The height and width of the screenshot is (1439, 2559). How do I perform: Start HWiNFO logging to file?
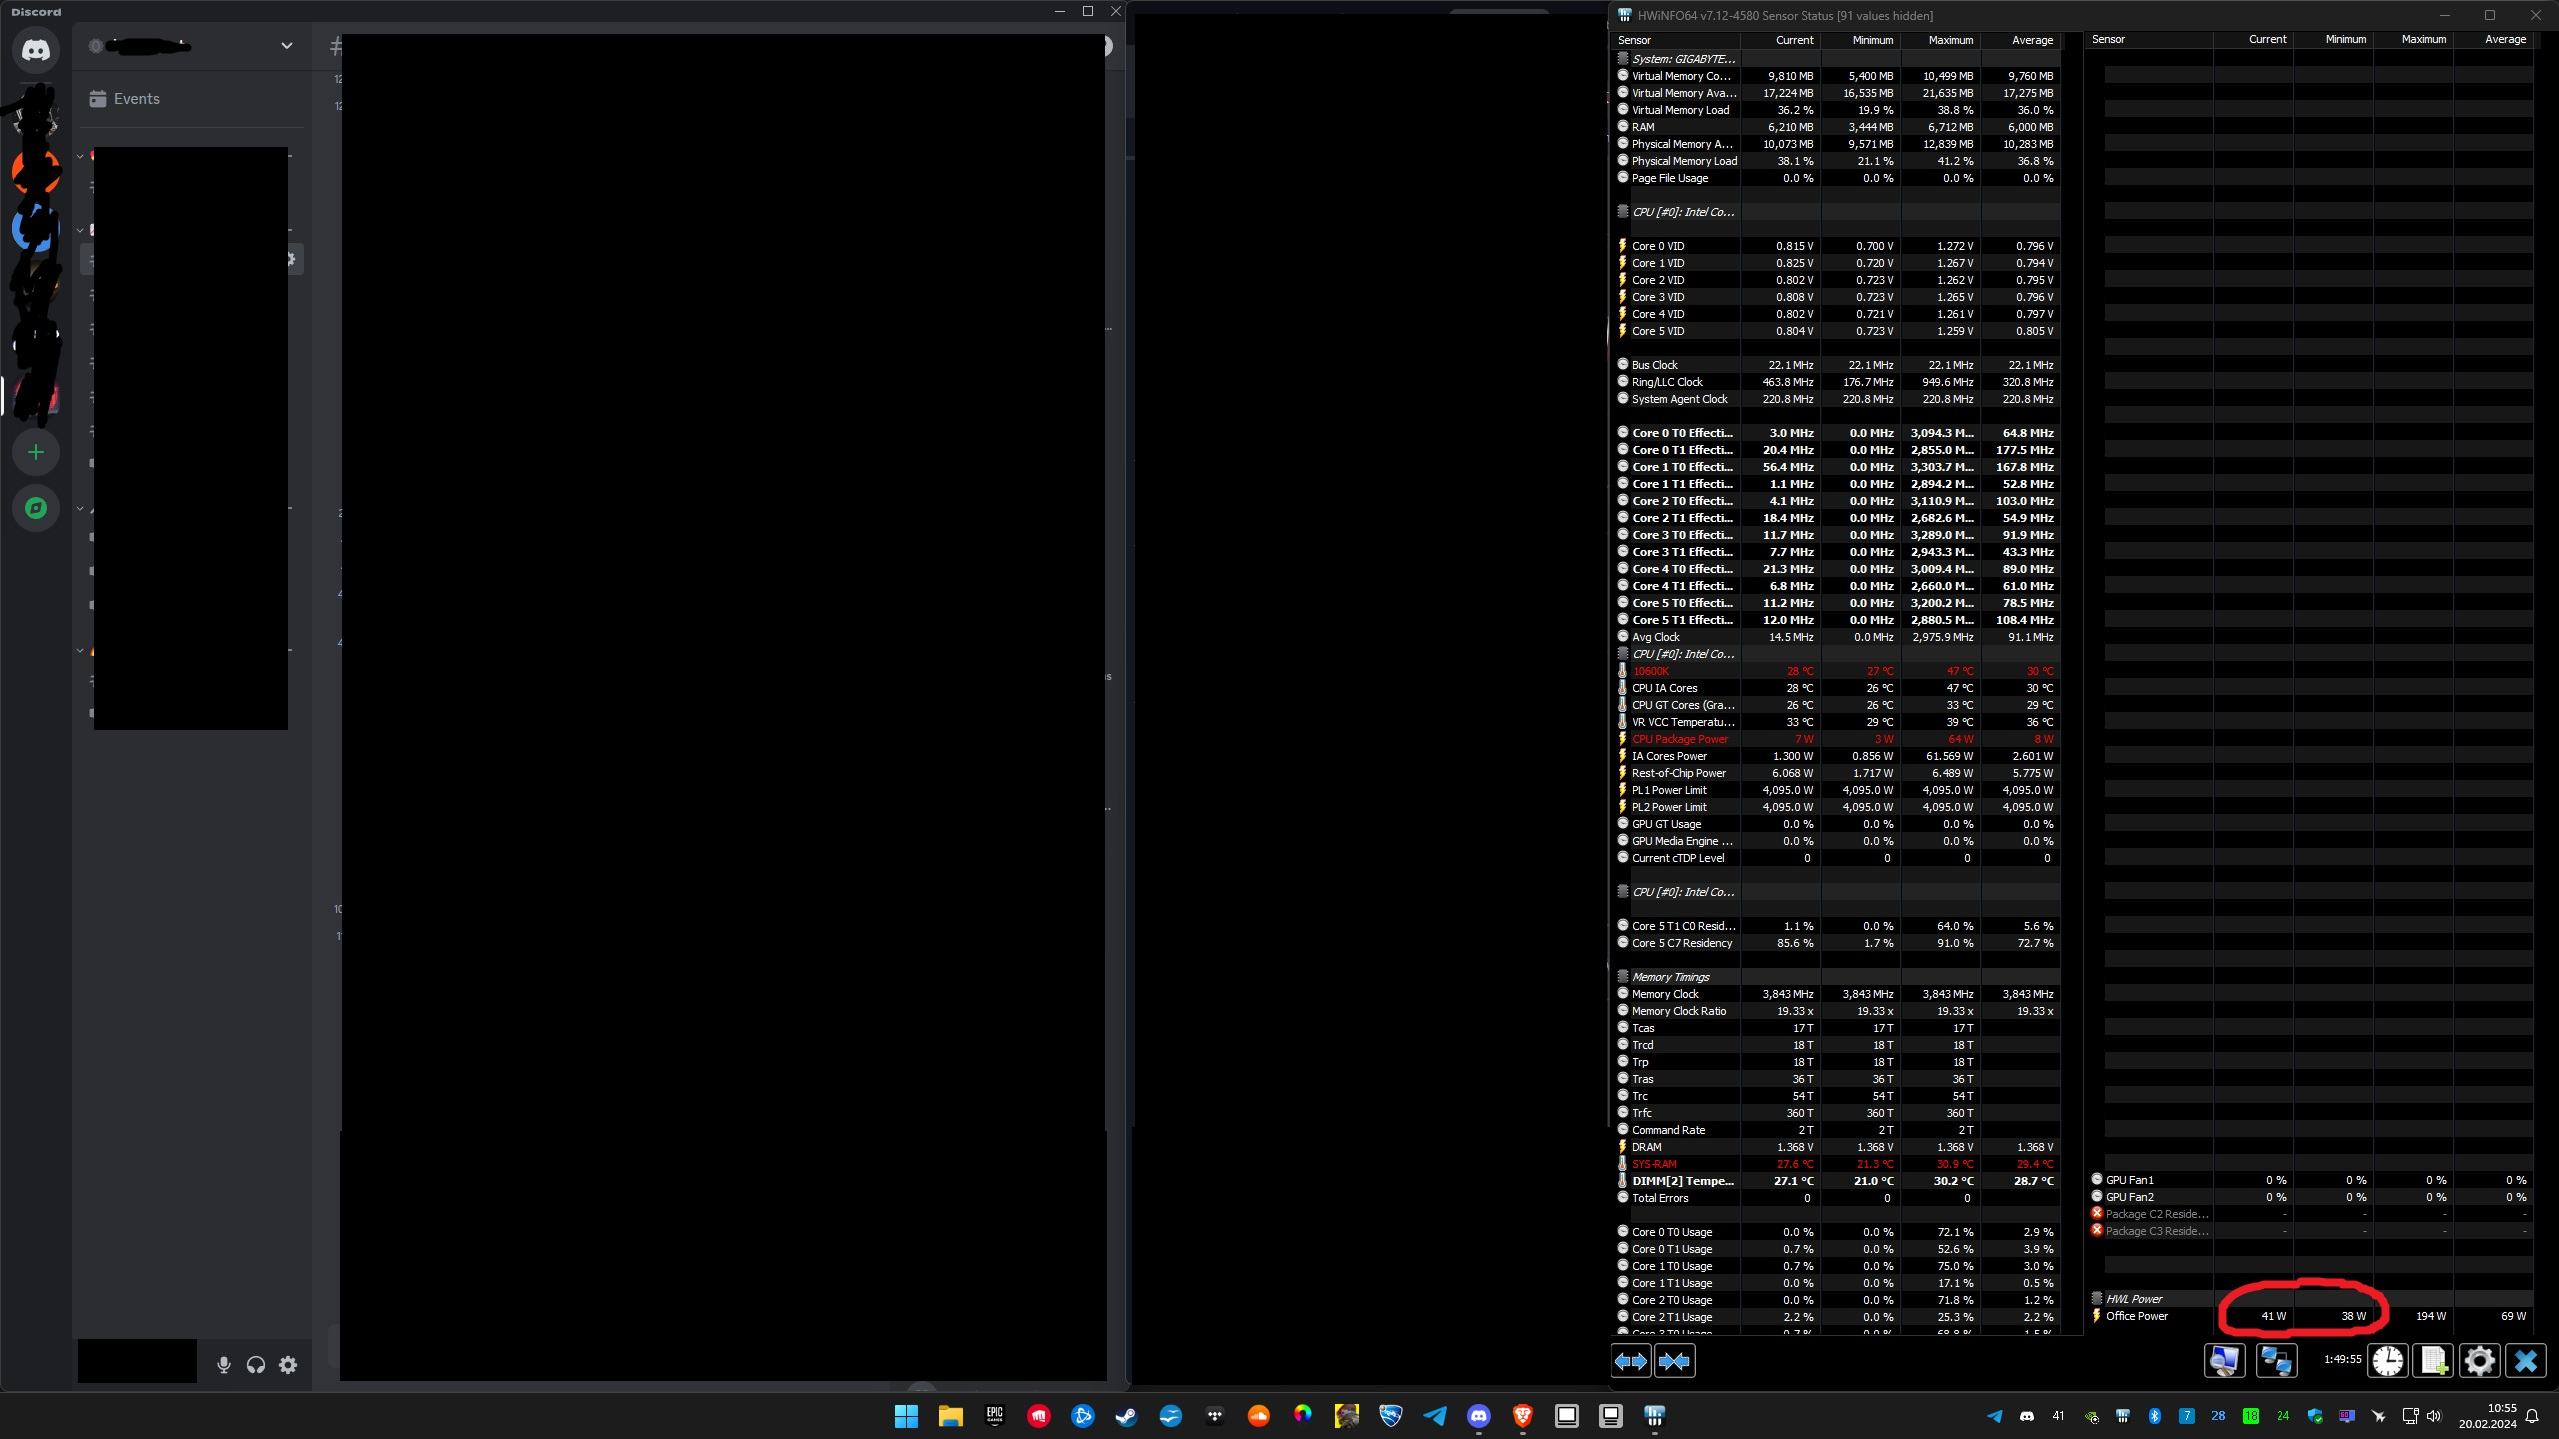click(2433, 1360)
